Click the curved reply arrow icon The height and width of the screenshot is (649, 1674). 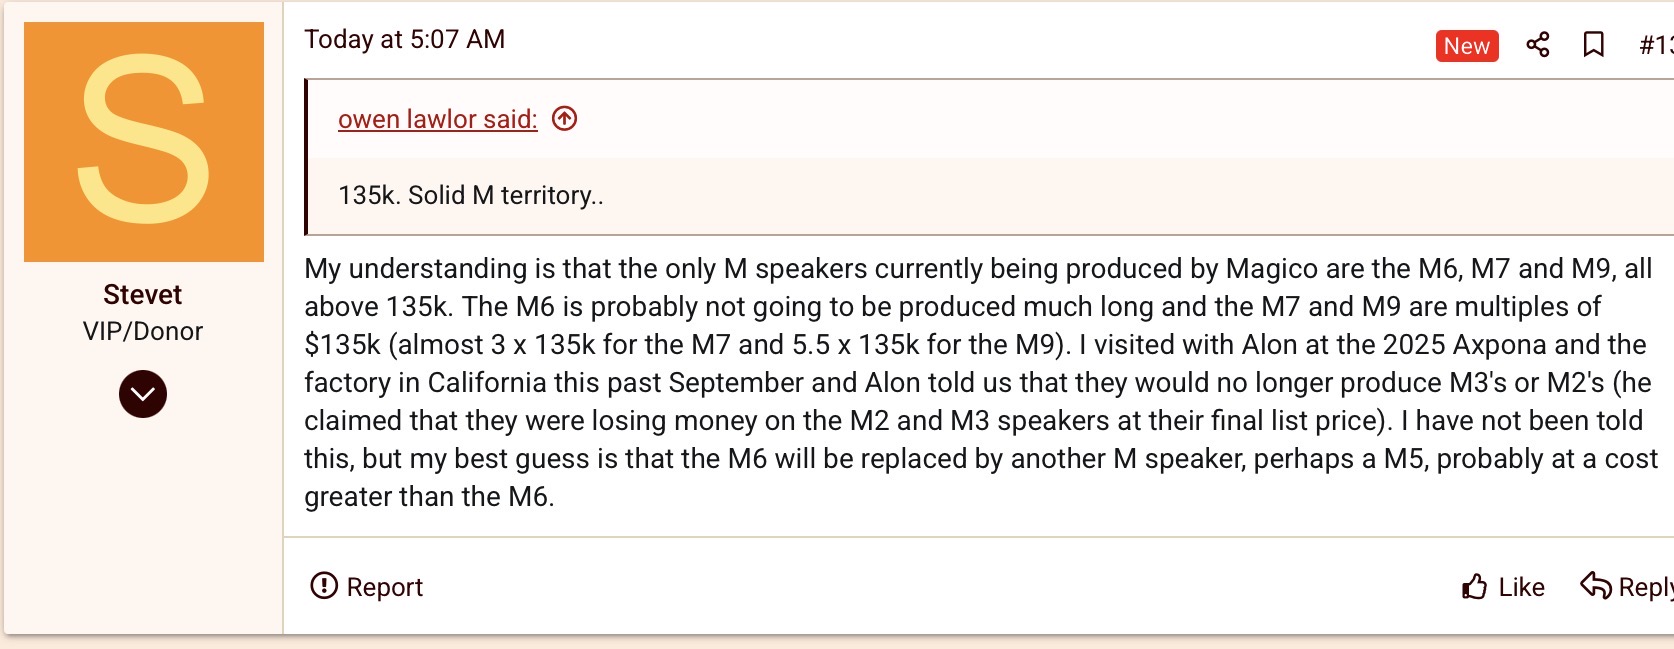[x=1595, y=586]
